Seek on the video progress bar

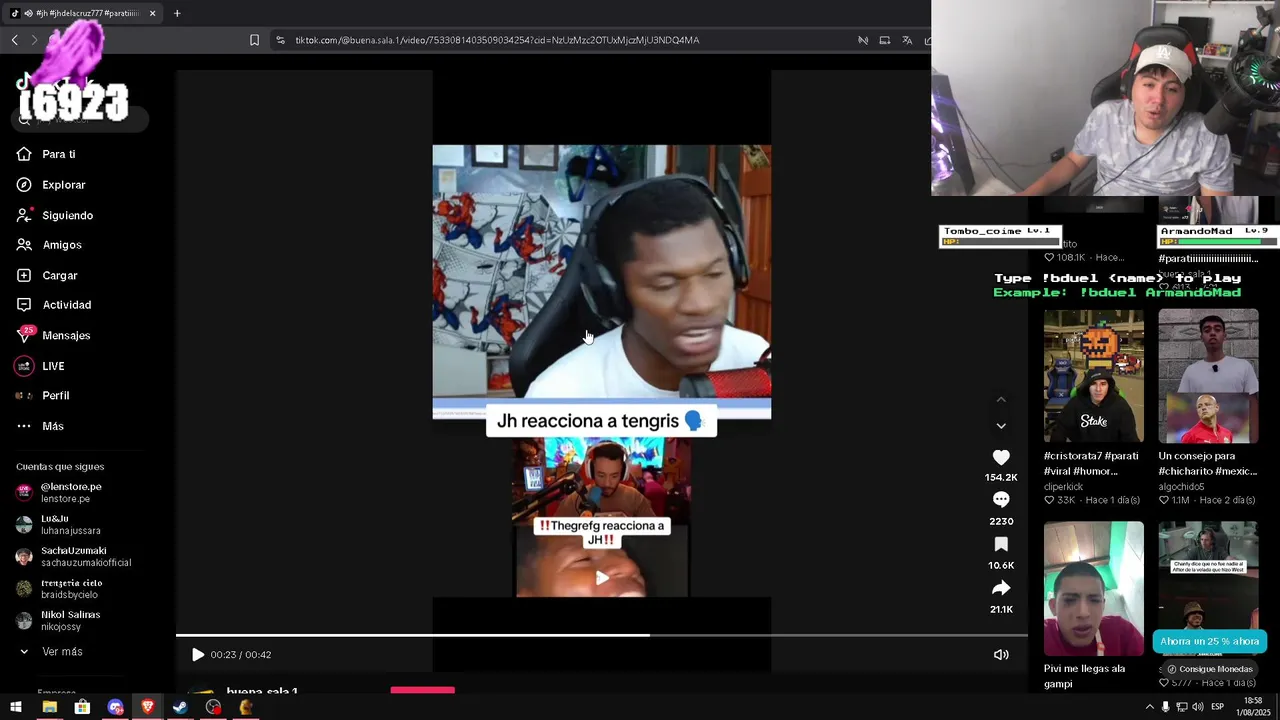601,635
